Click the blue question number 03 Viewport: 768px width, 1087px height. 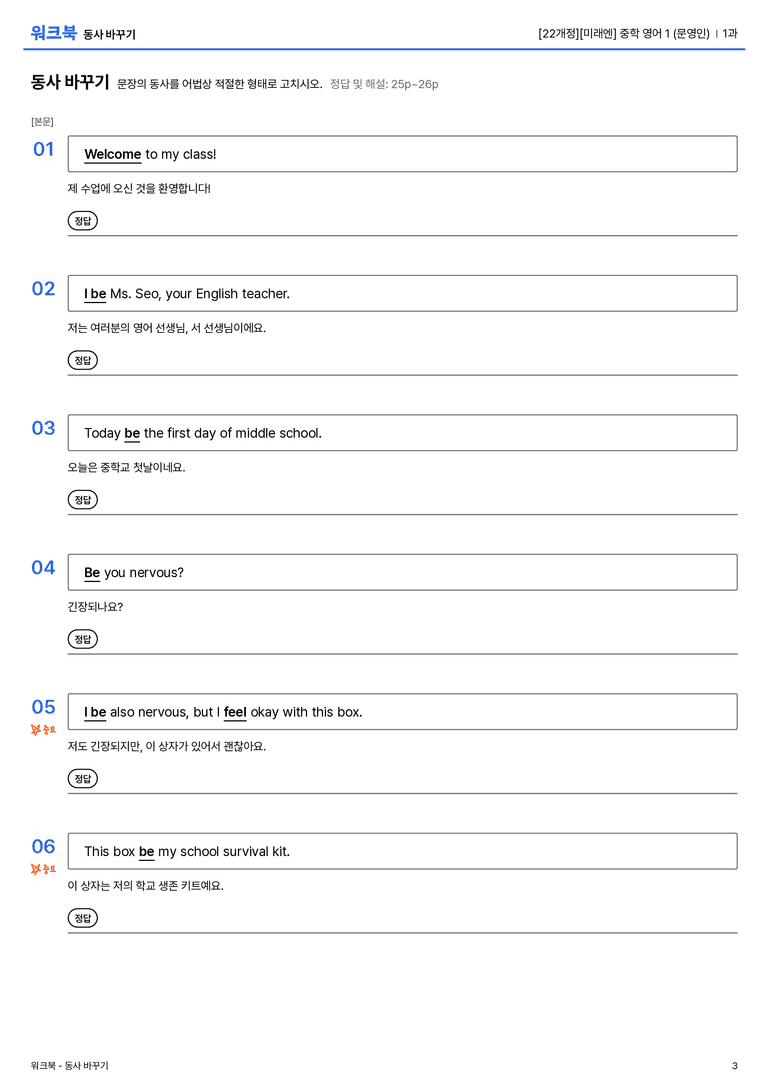43,428
